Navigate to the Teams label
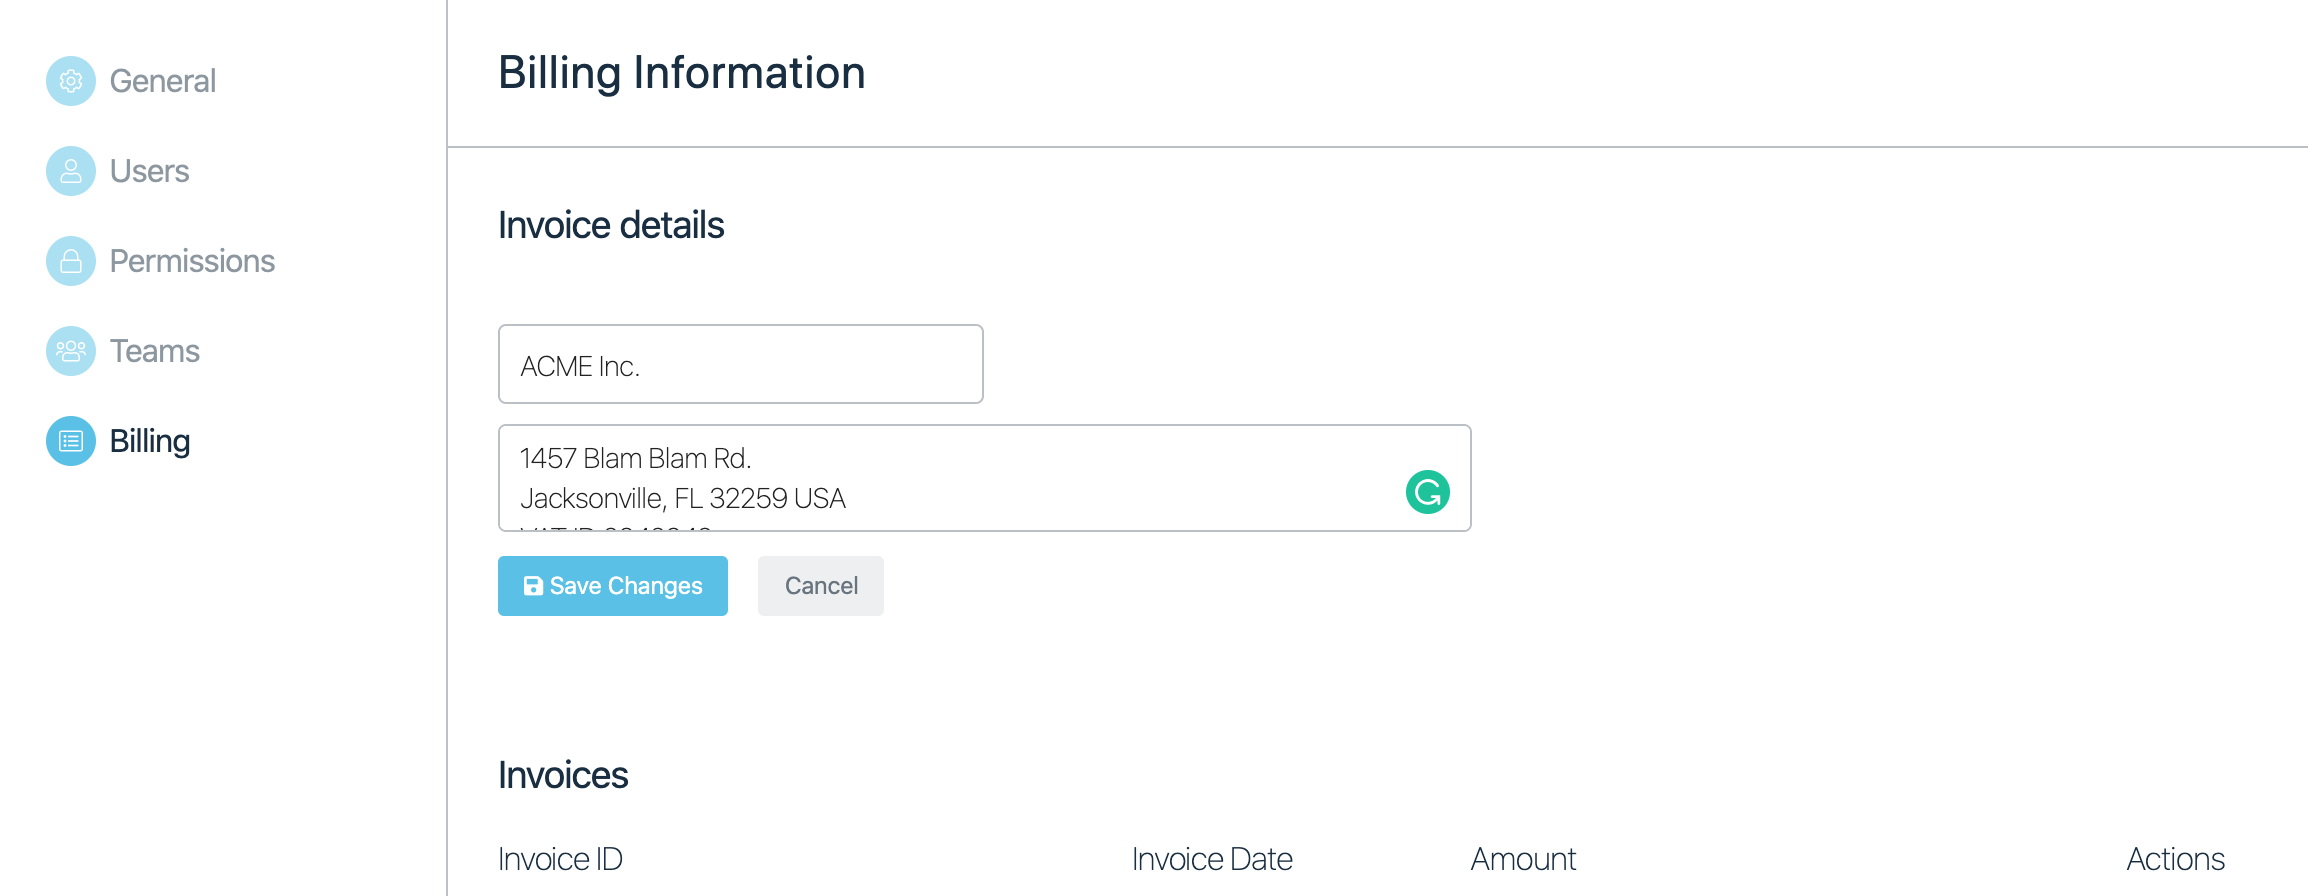This screenshot has width=2308, height=896. point(154,351)
